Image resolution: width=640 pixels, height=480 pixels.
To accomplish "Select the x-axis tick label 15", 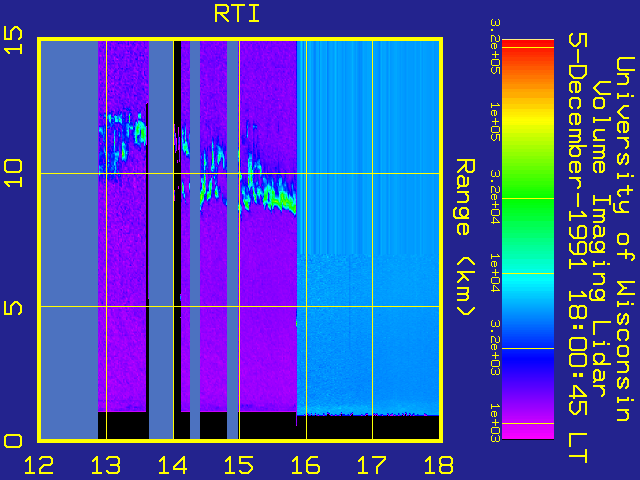I will (x=239, y=465).
